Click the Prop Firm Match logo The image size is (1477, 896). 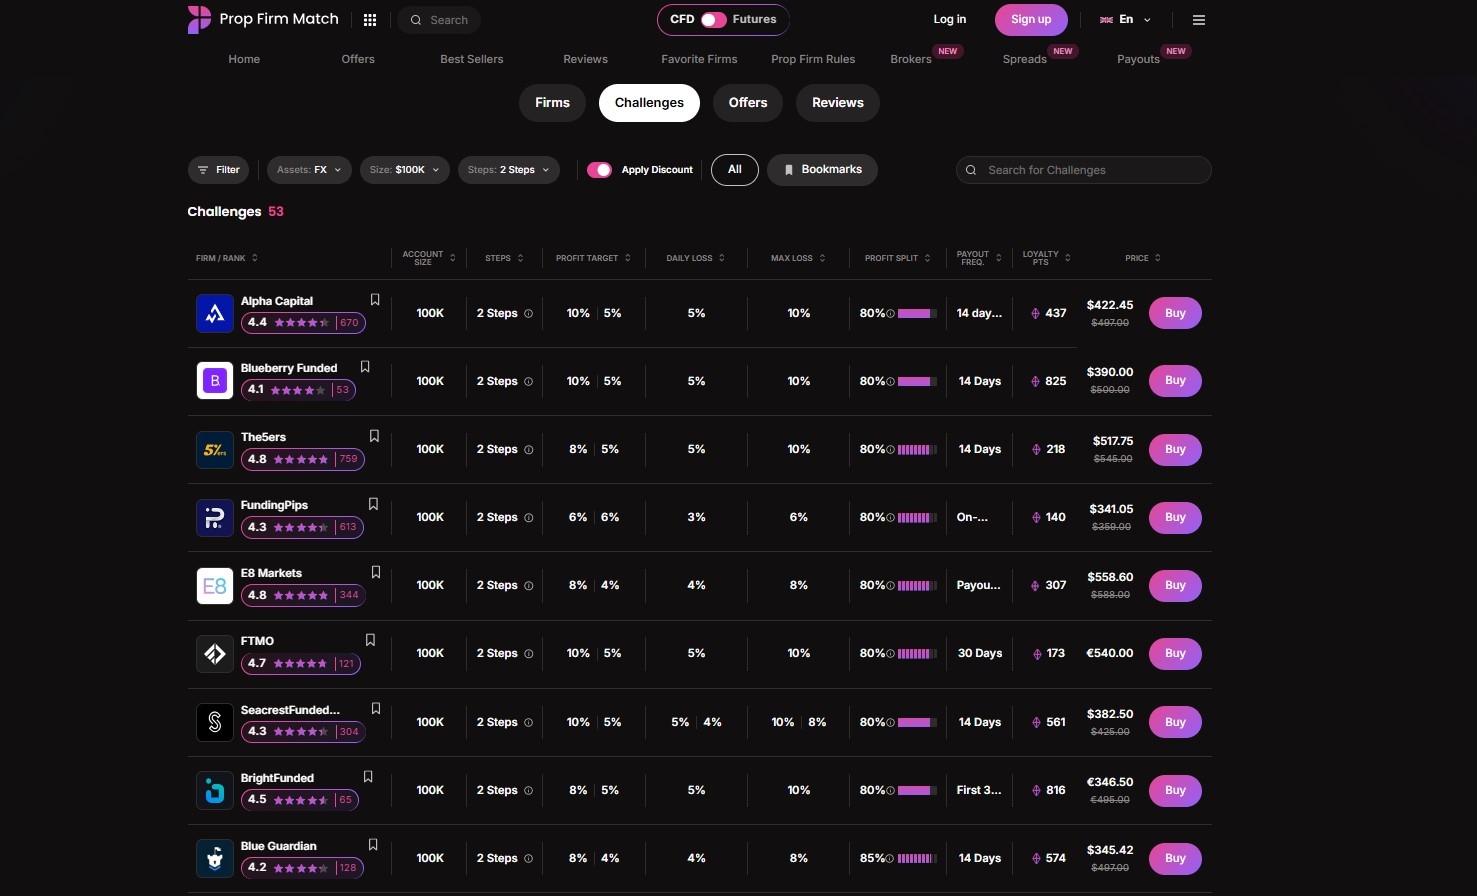pyautogui.click(x=263, y=19)
